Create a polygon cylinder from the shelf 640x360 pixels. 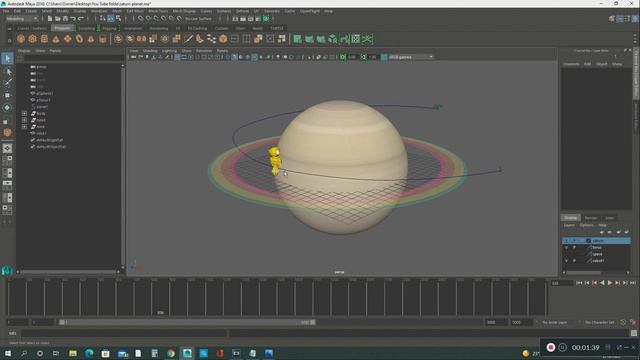pyautogui.click(x=44, y=39)
